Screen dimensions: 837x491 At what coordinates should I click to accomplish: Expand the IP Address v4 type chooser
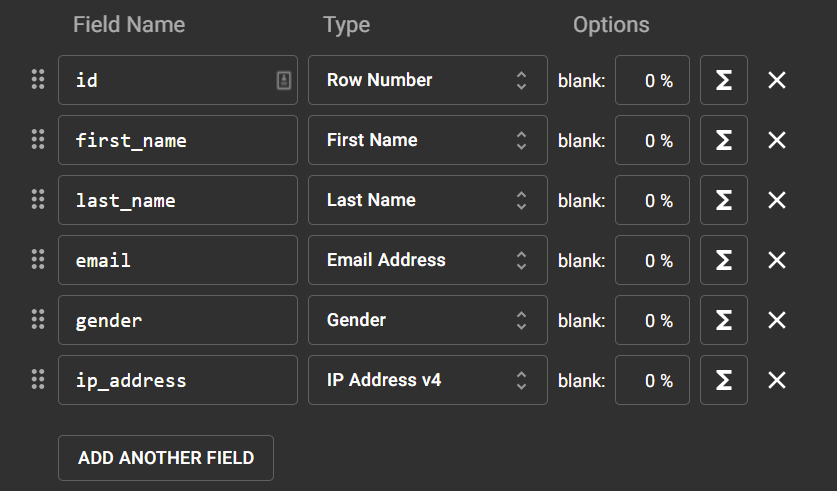pos(427,380)
